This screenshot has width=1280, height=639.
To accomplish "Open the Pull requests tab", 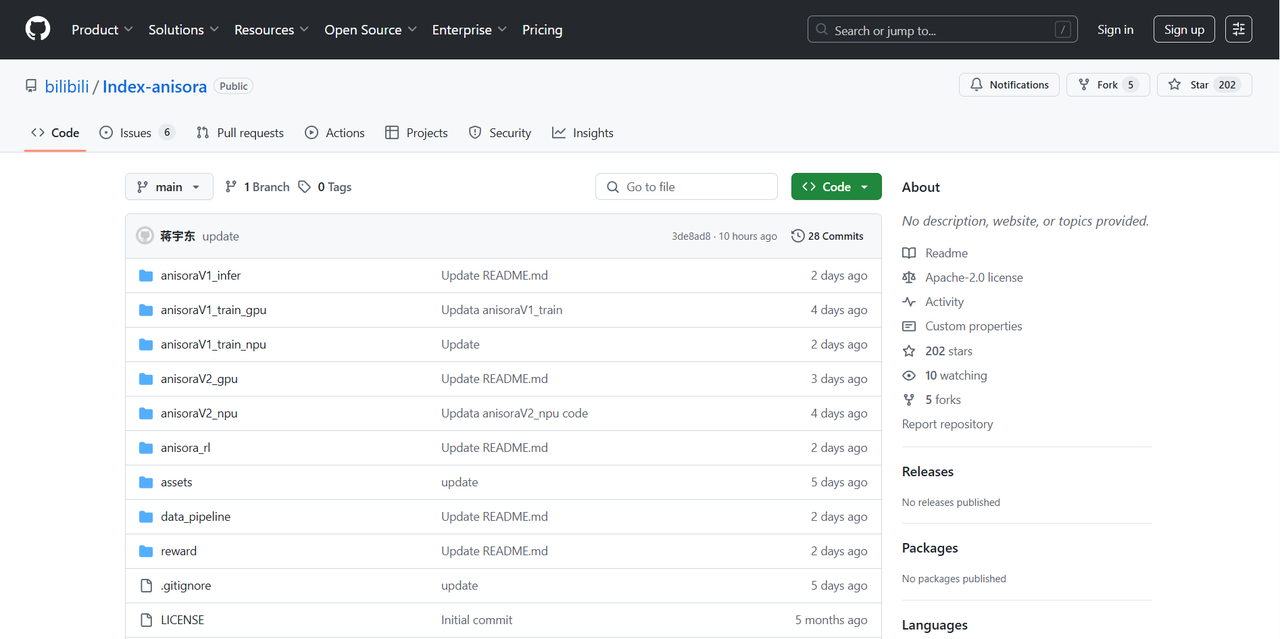I will (x=240, y=133).
